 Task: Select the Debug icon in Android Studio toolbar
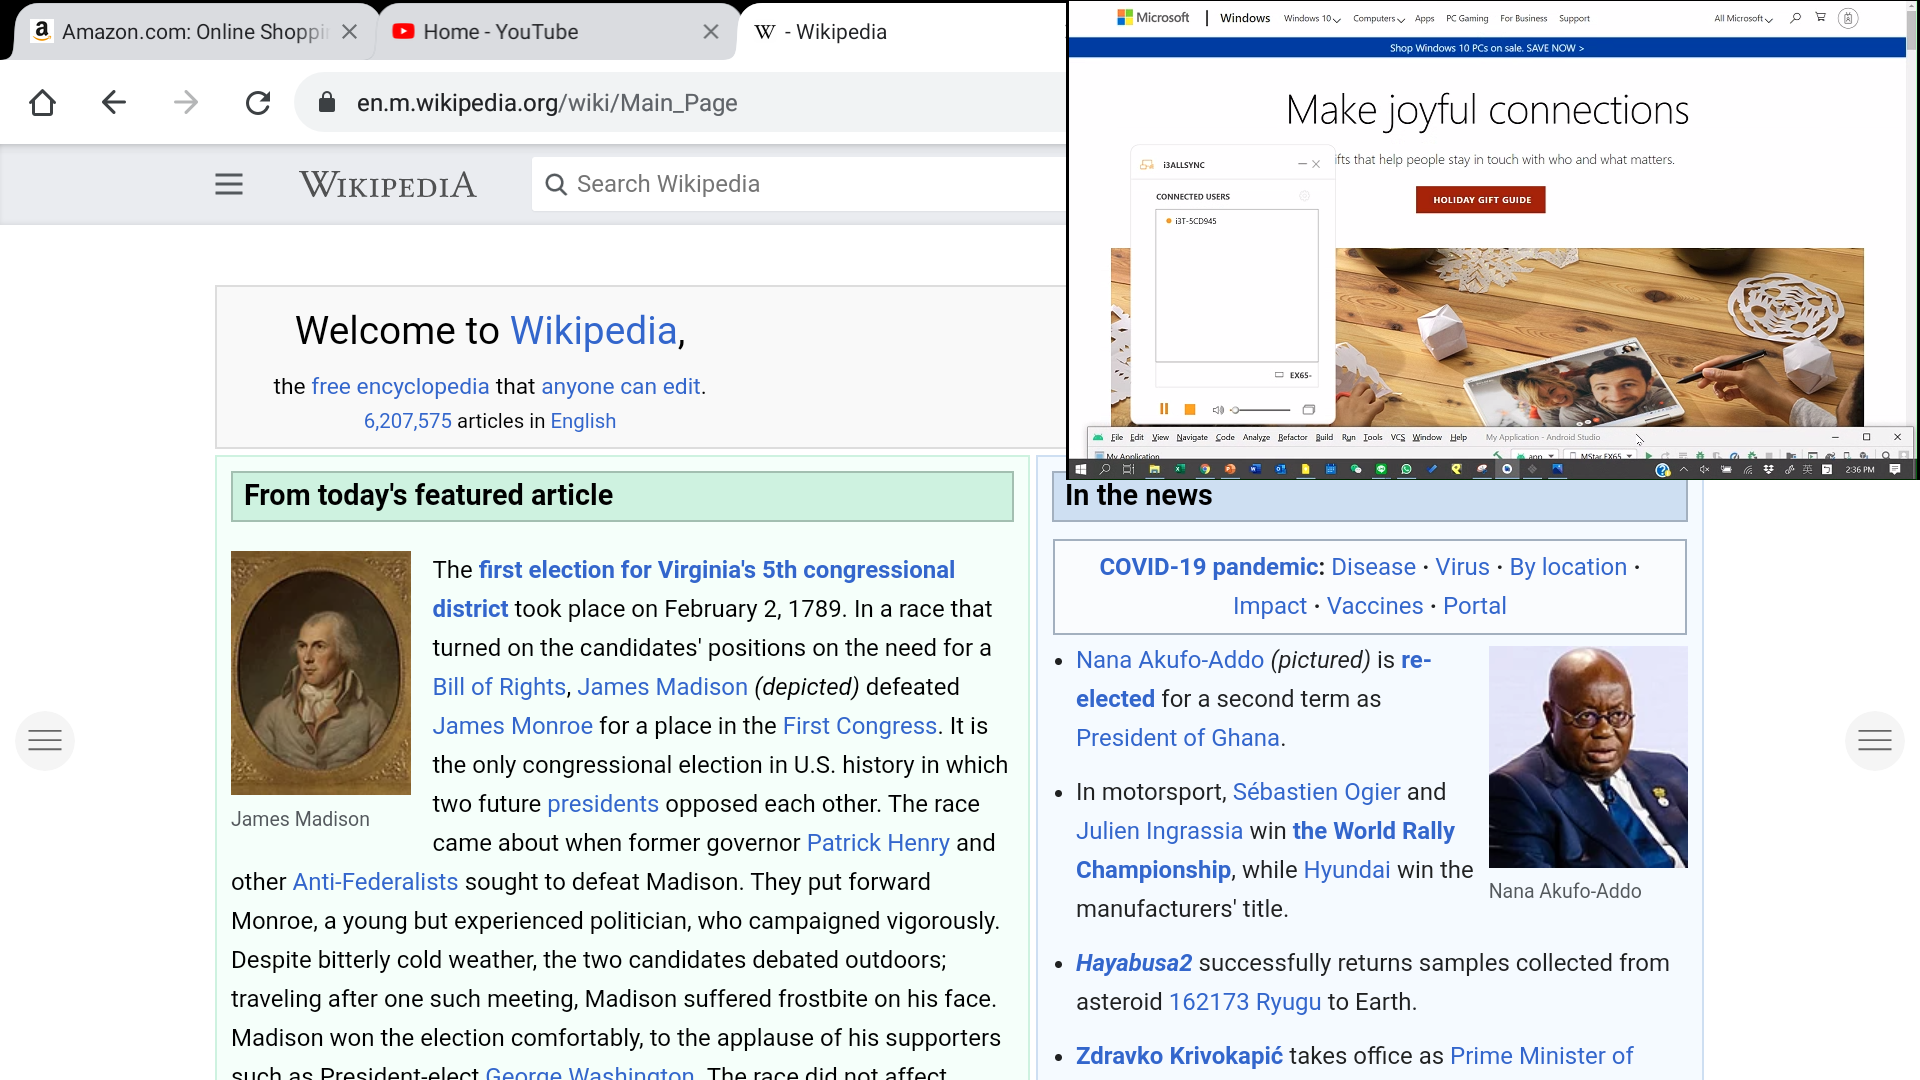pos(1701,456)
